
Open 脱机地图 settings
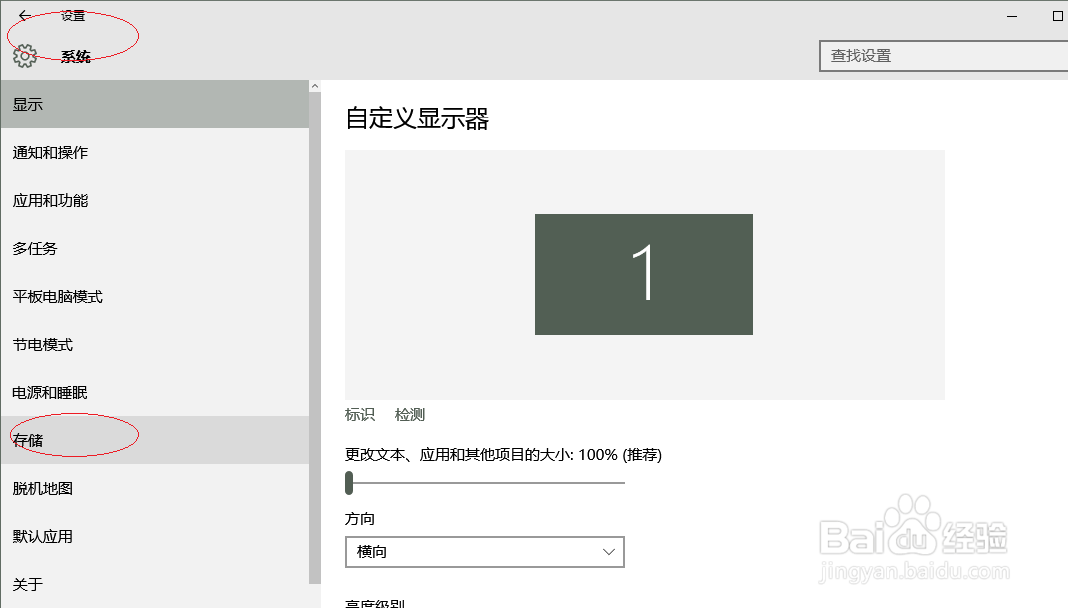(x=155, y=488)
